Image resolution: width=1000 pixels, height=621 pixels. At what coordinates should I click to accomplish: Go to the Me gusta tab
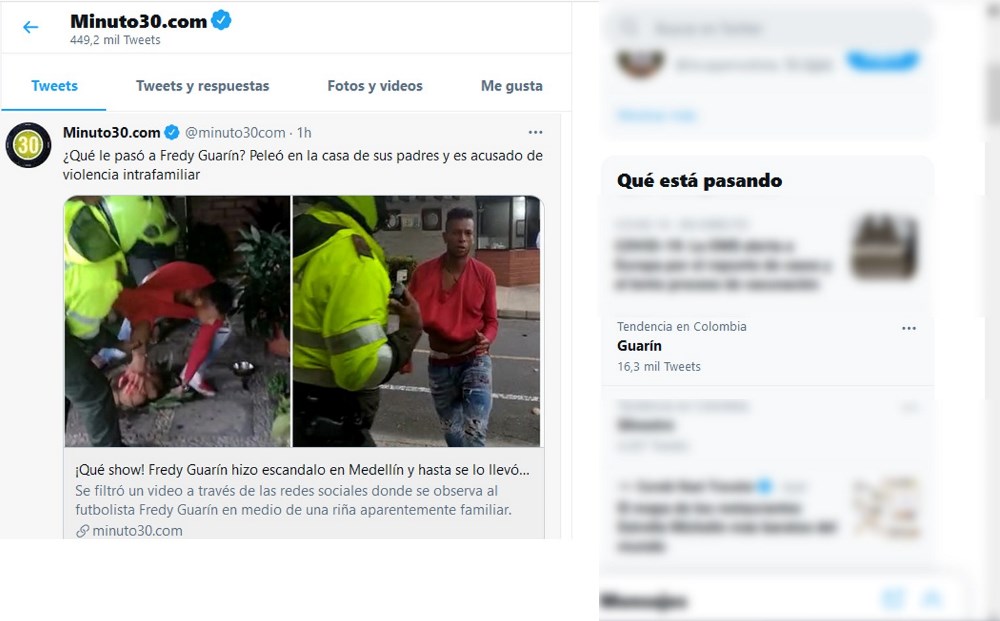pyautogui.click(x=511, y=86)
